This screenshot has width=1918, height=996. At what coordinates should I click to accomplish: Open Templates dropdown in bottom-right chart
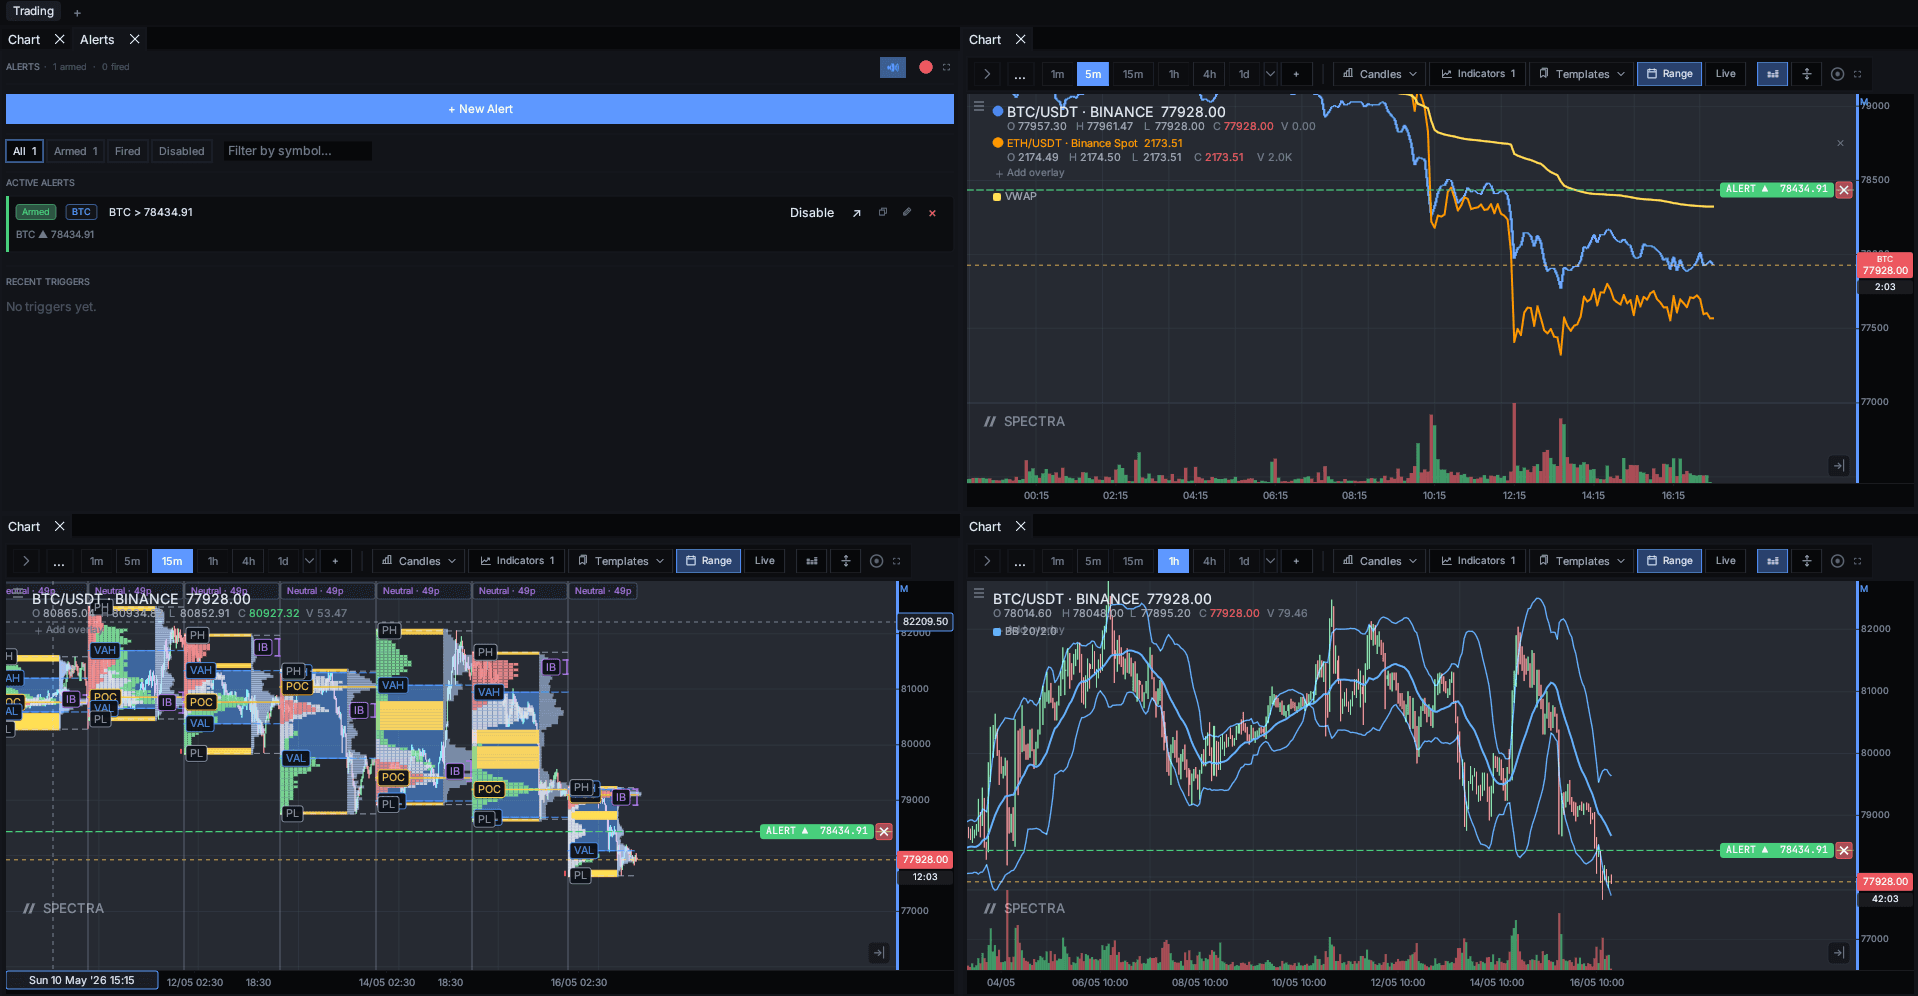(1582, 561)
